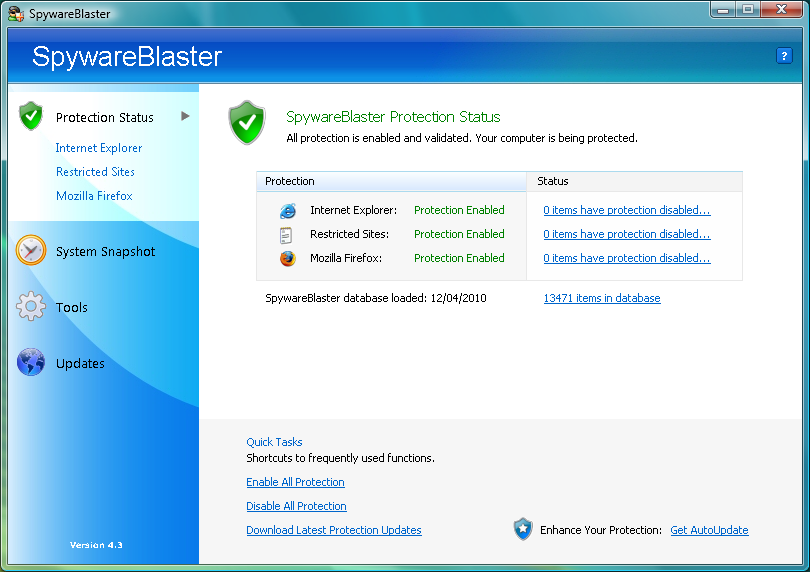Click the 'Mozilla Firefox:' row label in table

point(346,258)
